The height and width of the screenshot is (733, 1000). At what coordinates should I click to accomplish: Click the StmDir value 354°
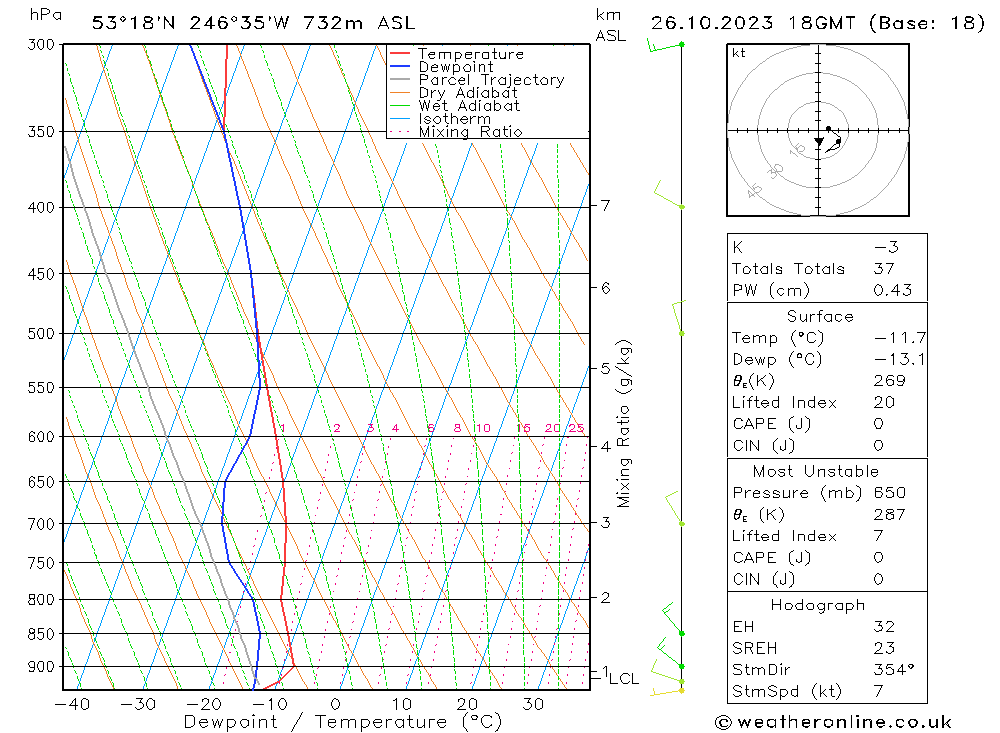click(x=893, y=670)
